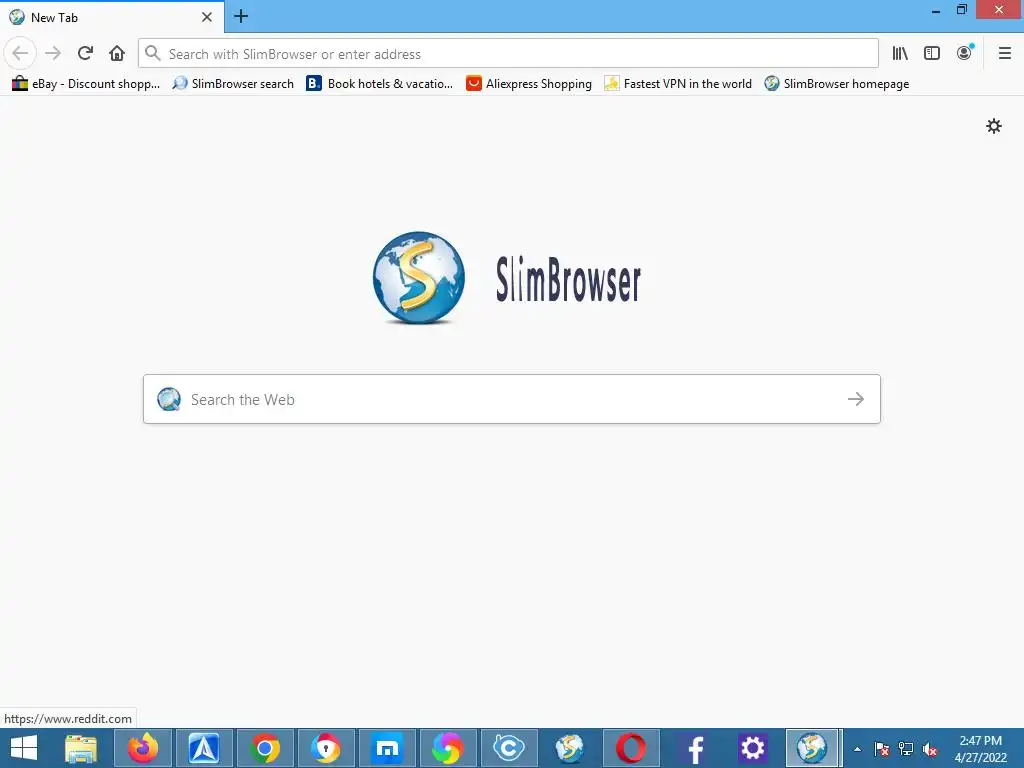Viewport: 1024px width, 768px height.
Task: Open the hamburger application menu
Action: coord(1005,54)
